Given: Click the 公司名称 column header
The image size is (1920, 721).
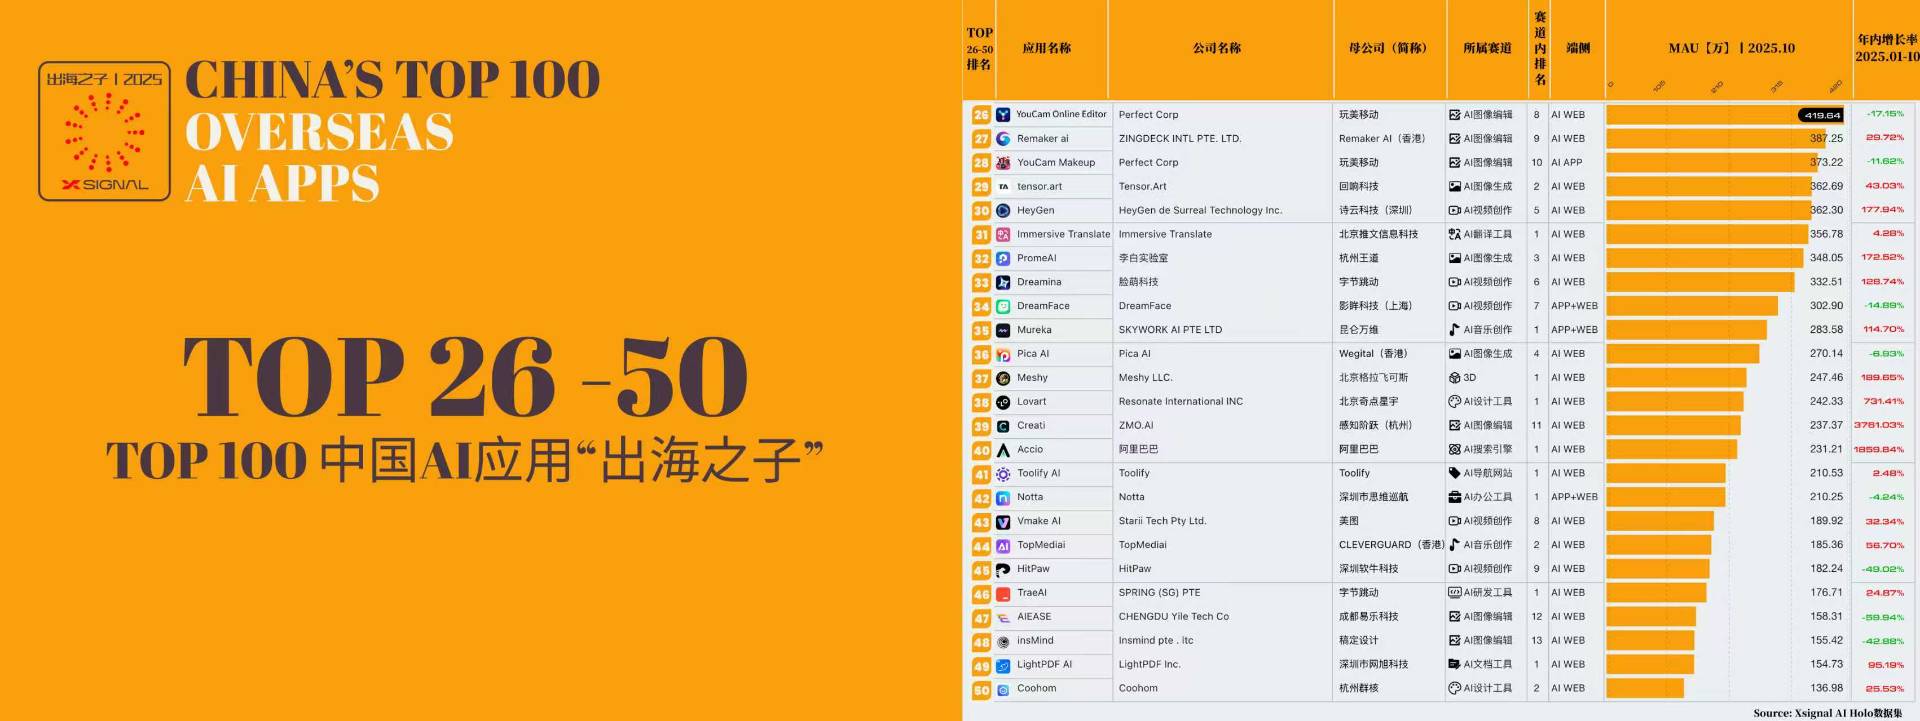Looking at the screenshot, I should (1217, 48).
